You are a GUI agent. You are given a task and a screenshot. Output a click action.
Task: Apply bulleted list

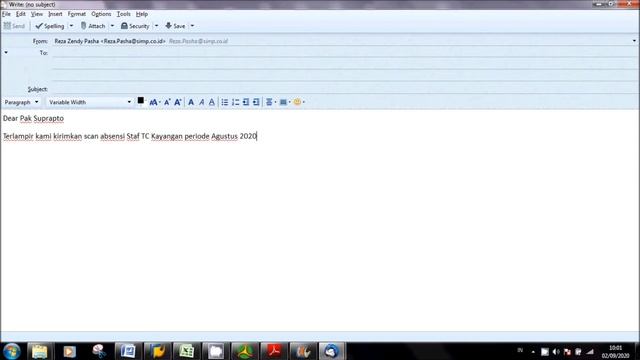click(x=225, y=102)
